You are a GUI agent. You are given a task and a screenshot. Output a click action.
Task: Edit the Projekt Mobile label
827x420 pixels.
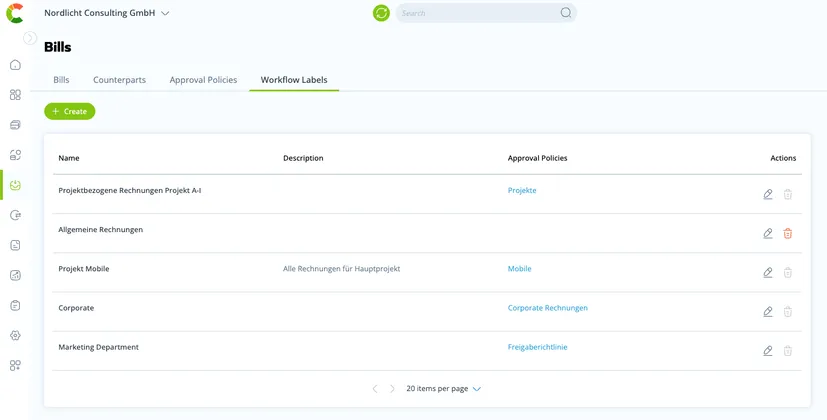tap(768, 272)
